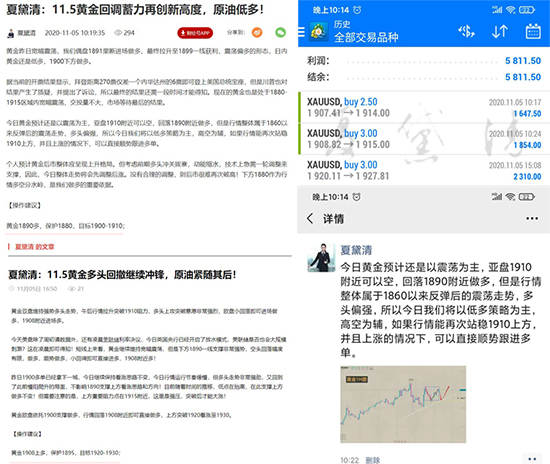This screenshot has height=464, width=550.
Task: Tap the signal icon in top status bar
Action: 497,10
